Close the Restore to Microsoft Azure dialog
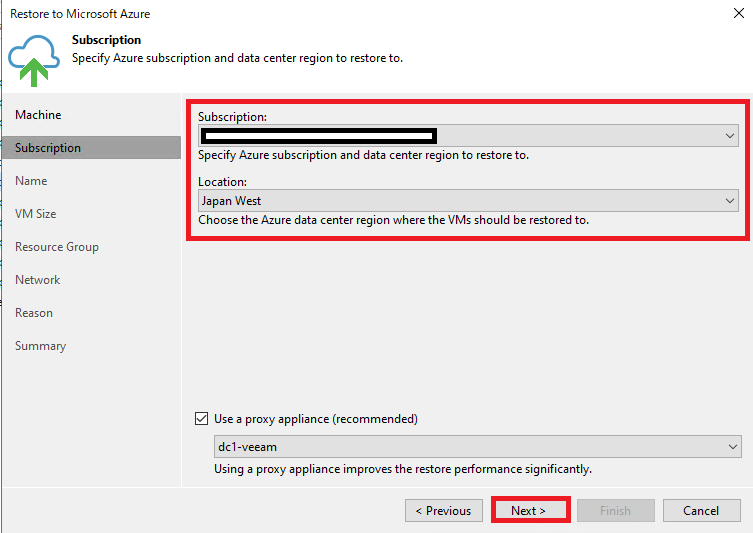Screen dimensions: 753x533 coord(739,13)
